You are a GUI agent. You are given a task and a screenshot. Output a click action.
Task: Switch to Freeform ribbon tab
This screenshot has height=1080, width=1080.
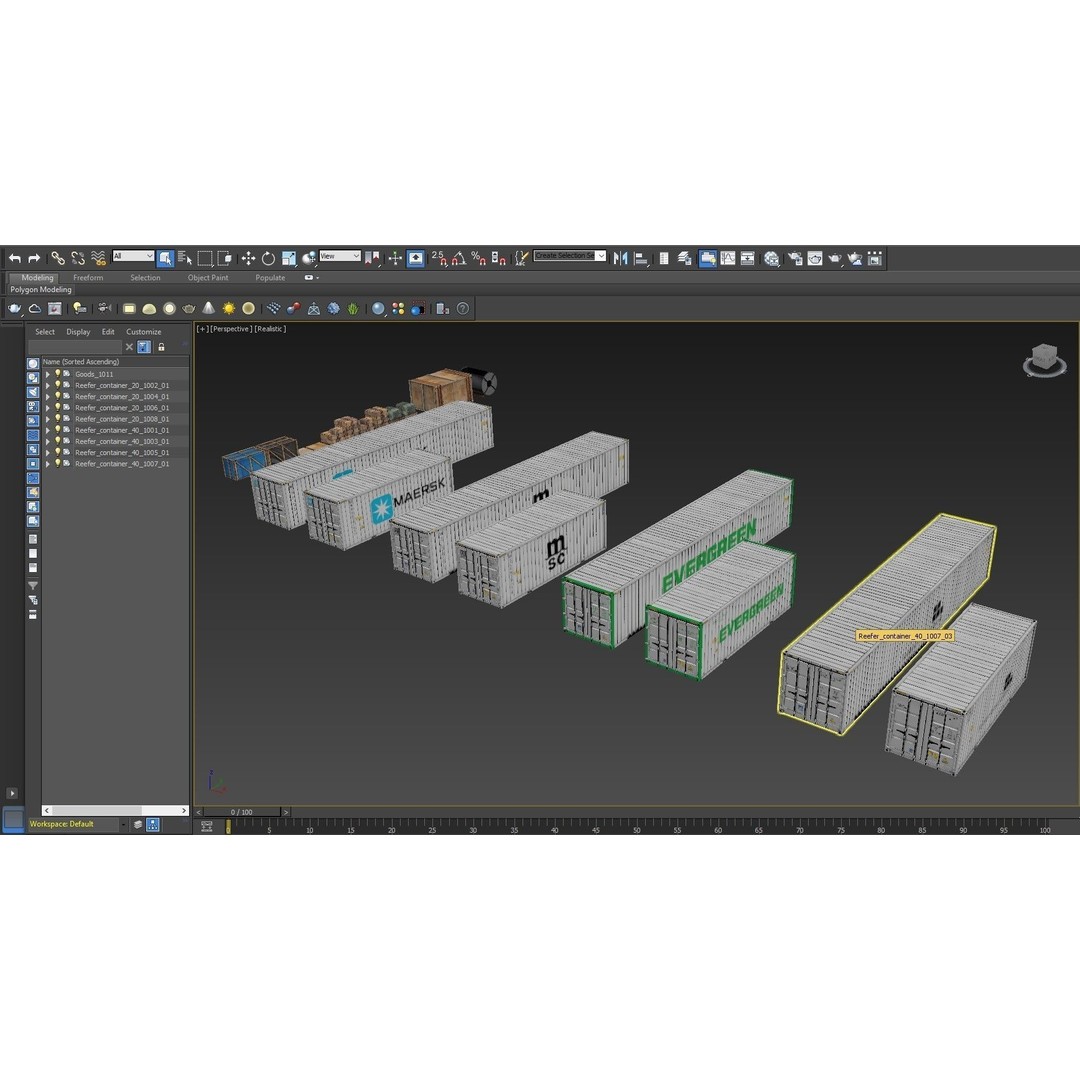pyautogui.click(x=88, y=278)
